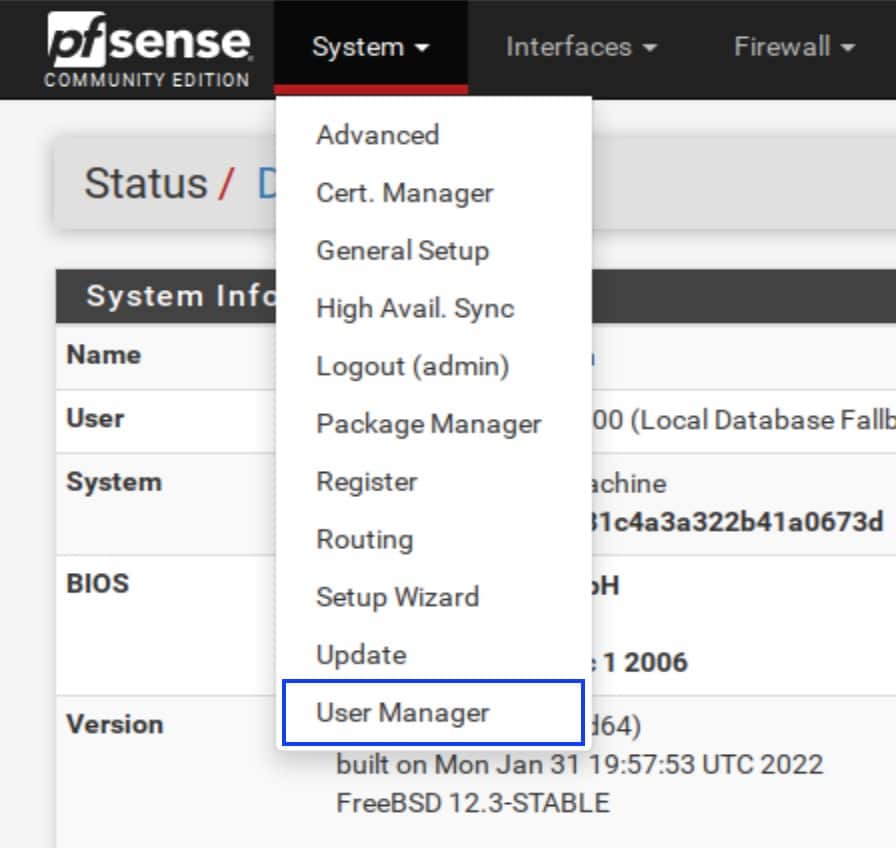Image resolution: width=896 pixels, height=848 pixels.
Task: Select the User row label
Action: click(x=95, y=418)
